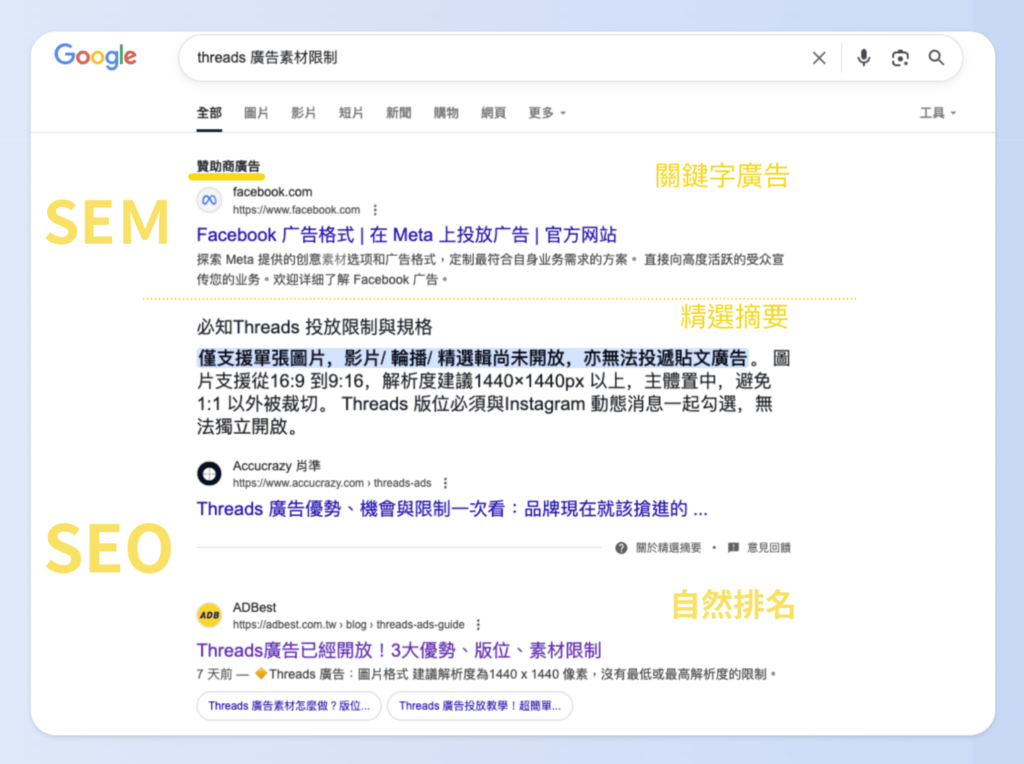Click the ADBest site favicon
The image size is (1024, 764).
(x=209, y=615)
